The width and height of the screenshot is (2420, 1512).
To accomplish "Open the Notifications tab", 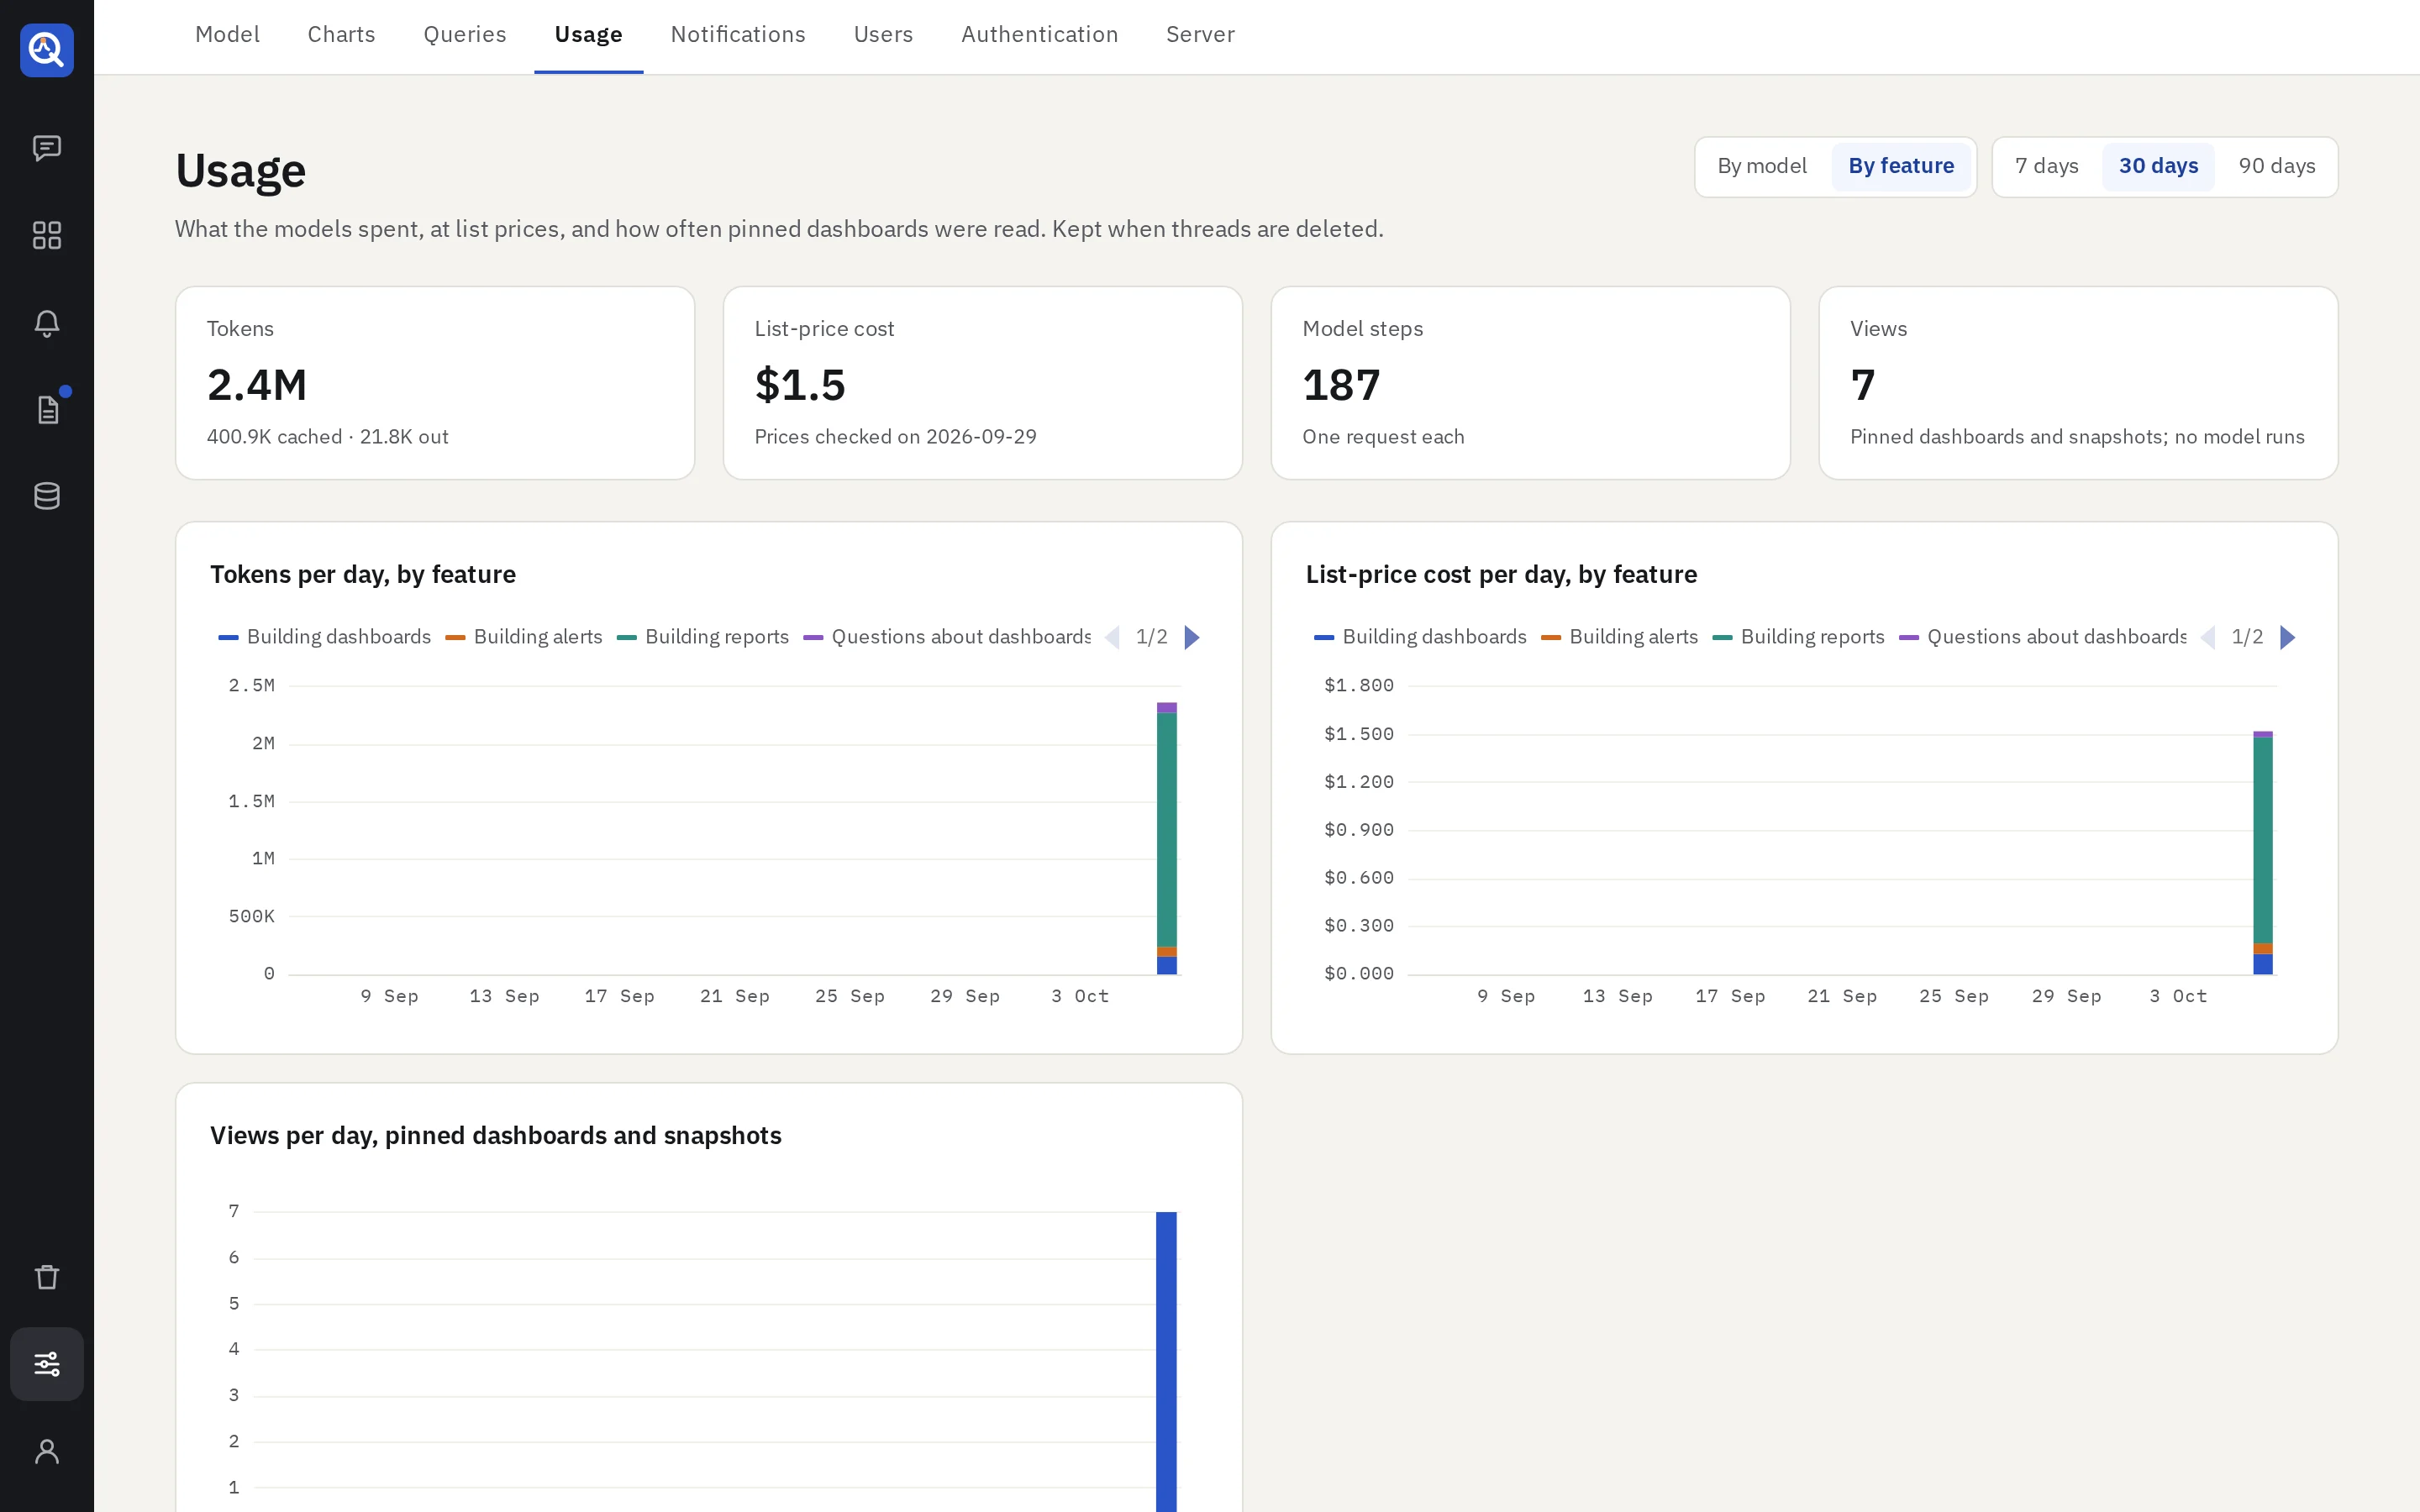I will coord(738,35).
